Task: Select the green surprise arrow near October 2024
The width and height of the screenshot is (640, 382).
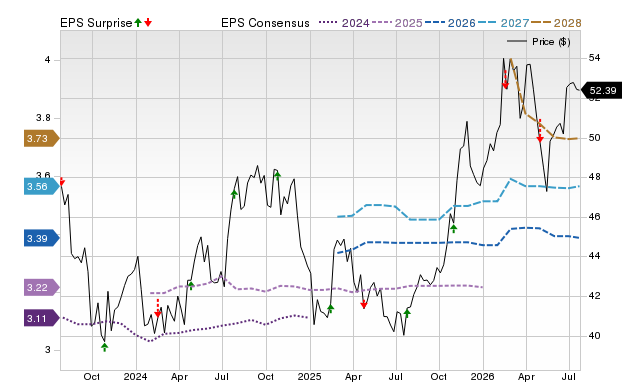Action: [x=278, y=176]
